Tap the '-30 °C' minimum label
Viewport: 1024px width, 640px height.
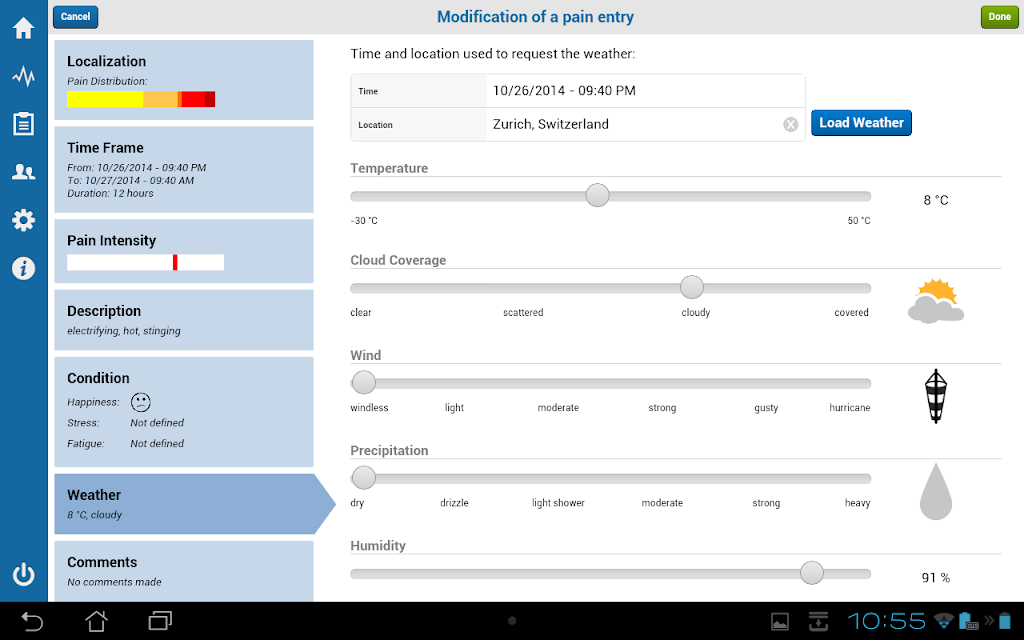(x=364, y=221)
